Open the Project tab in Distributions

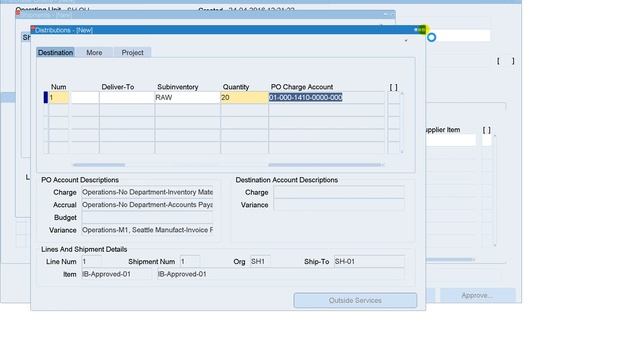(132, 52)
